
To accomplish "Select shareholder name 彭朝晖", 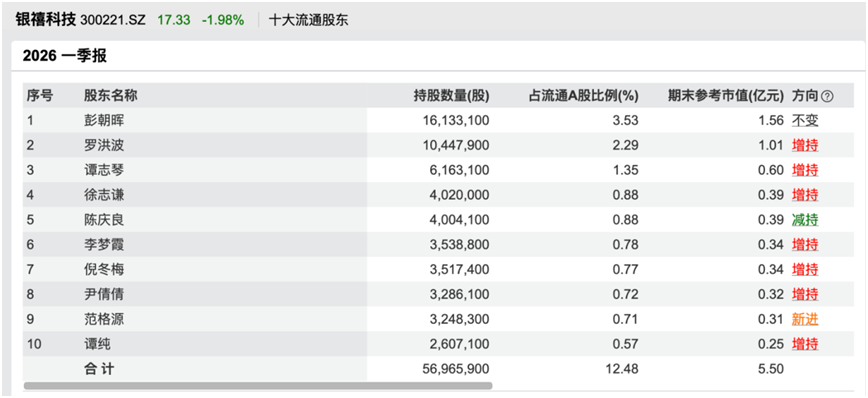I will [104, 121].
